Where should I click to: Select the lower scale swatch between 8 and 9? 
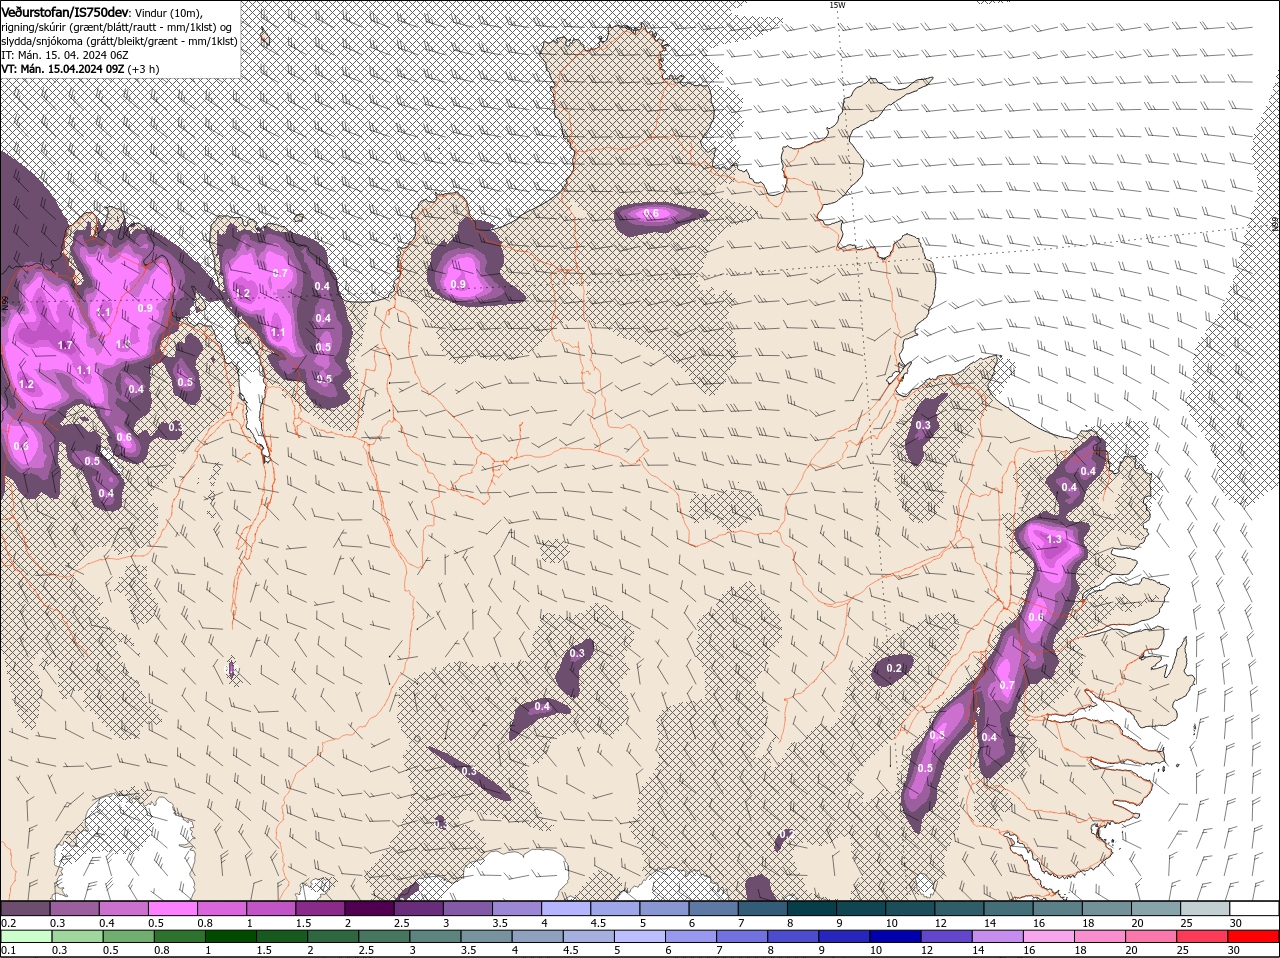click(793, 936)
